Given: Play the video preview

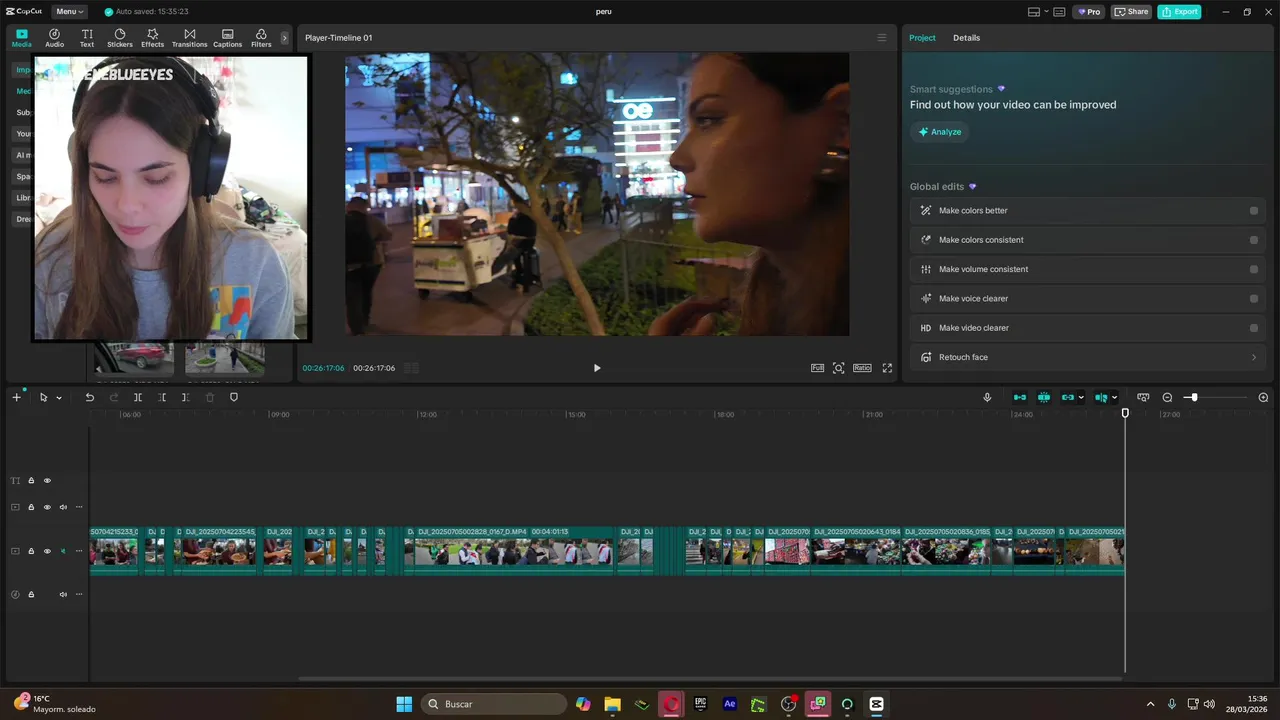Looking at the screenshot, I should click(597, 368).
